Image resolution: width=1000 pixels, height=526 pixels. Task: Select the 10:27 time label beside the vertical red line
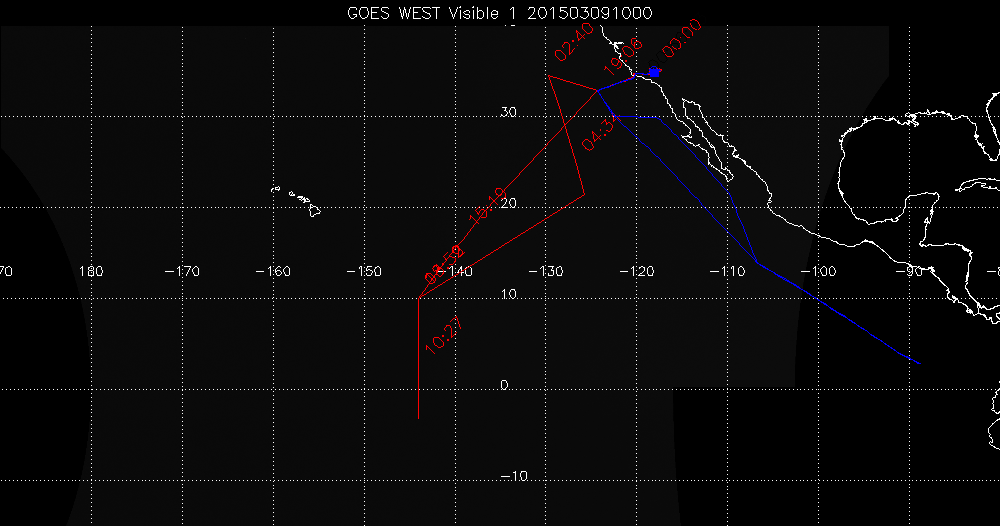443,335
